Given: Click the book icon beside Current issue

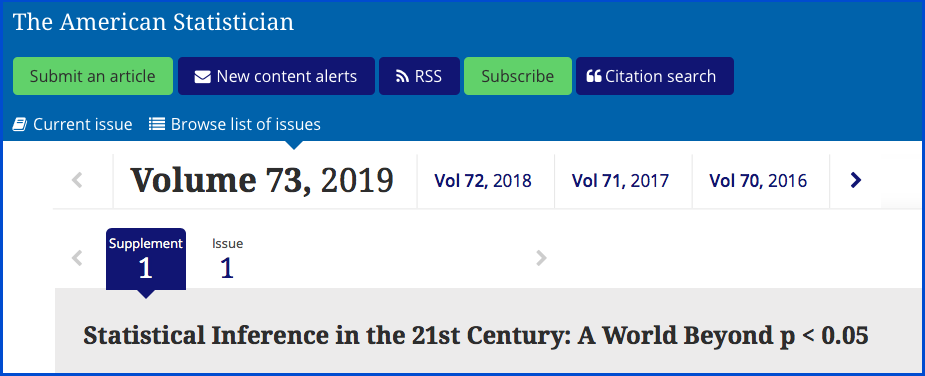Looking at the screenshot, I should (x=20, y=125).
